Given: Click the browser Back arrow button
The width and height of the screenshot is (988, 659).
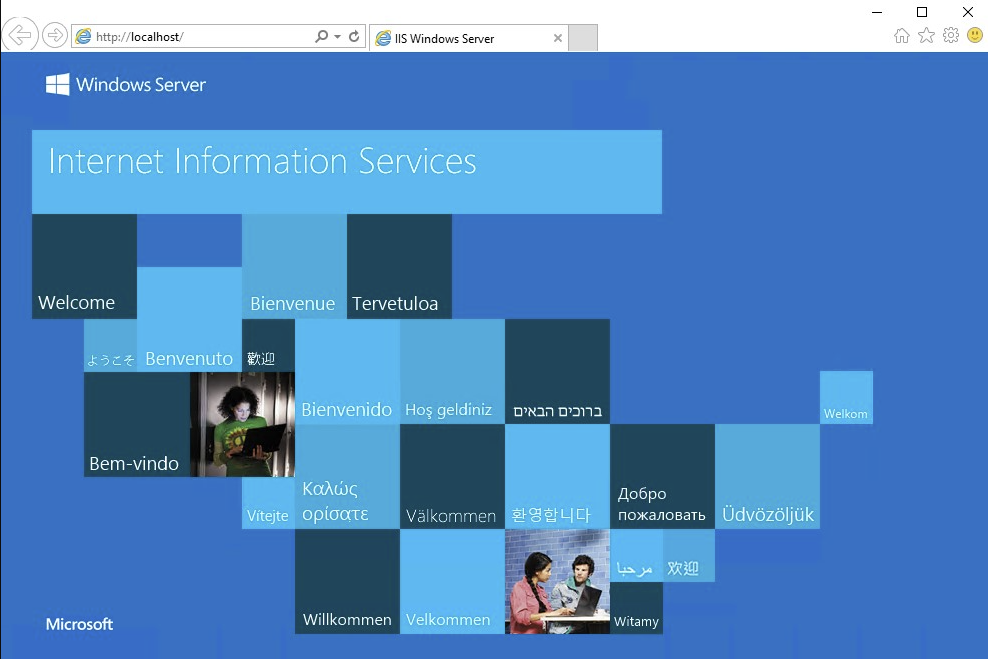Looking at the screenshot, I should click(x=20, y=35).
